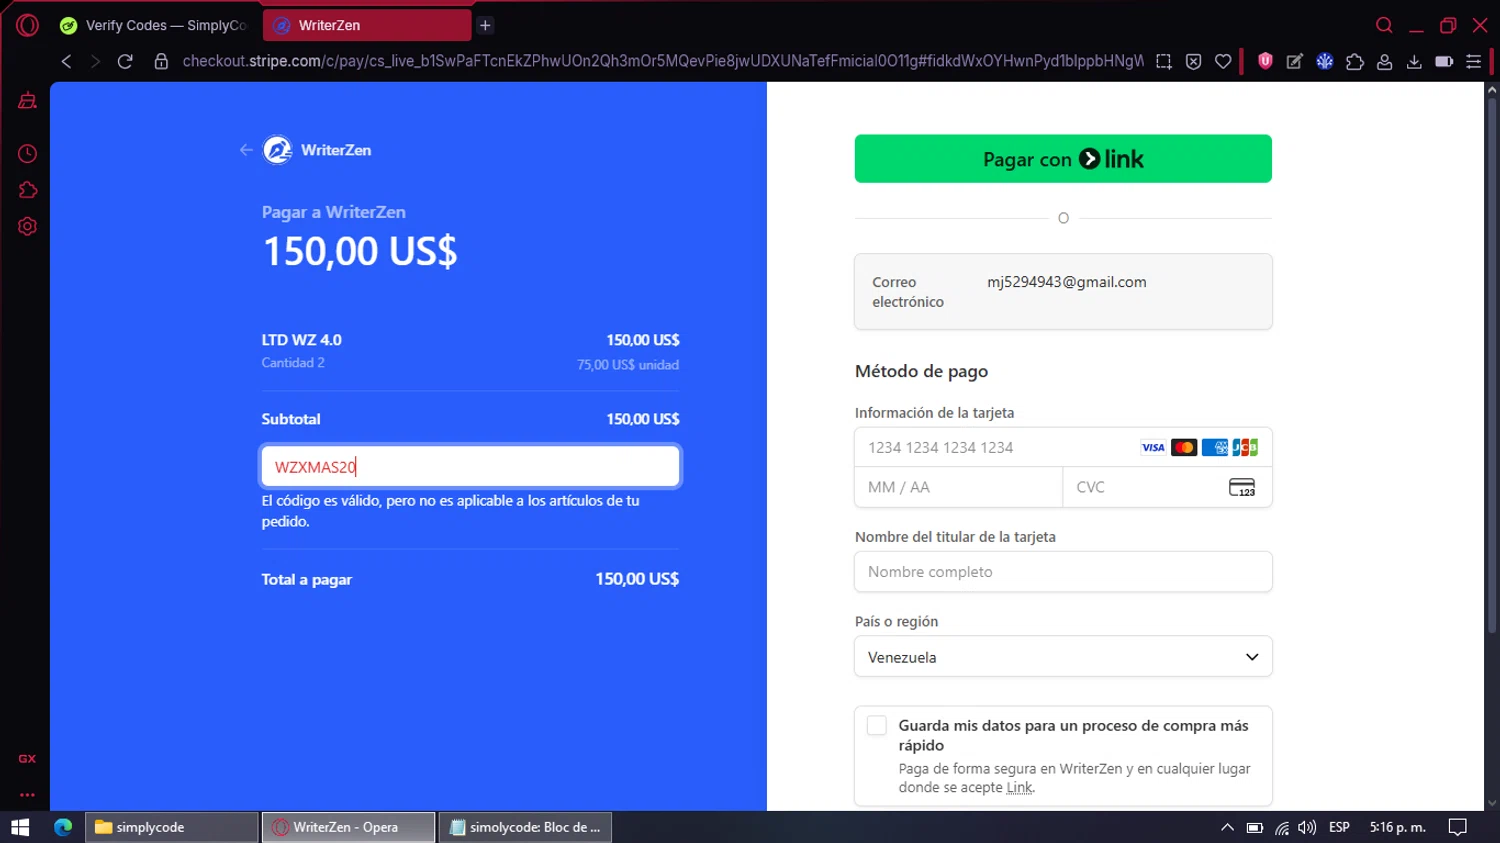Viewport: 1500px width, 843px height.
Task: Open the Windows Start menu
Action: tap(20, 827)
